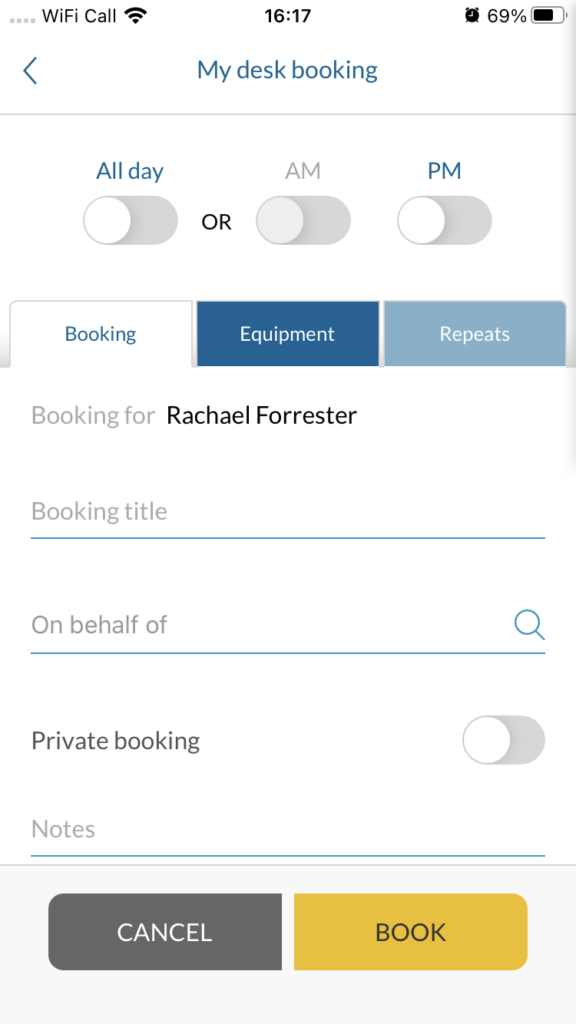576x1024 pixels.
Task: Switch on the AM toggle
Action: (303, 221)
